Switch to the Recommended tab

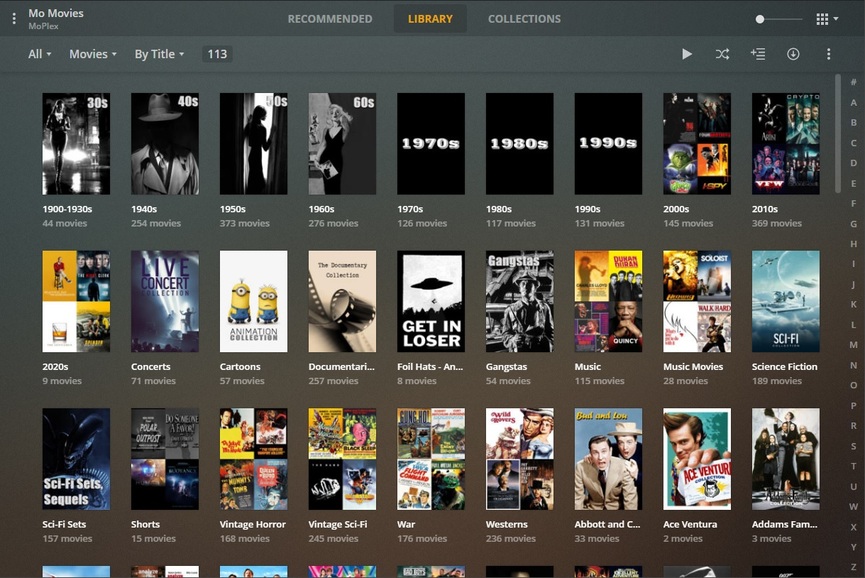tap(330, 19)
